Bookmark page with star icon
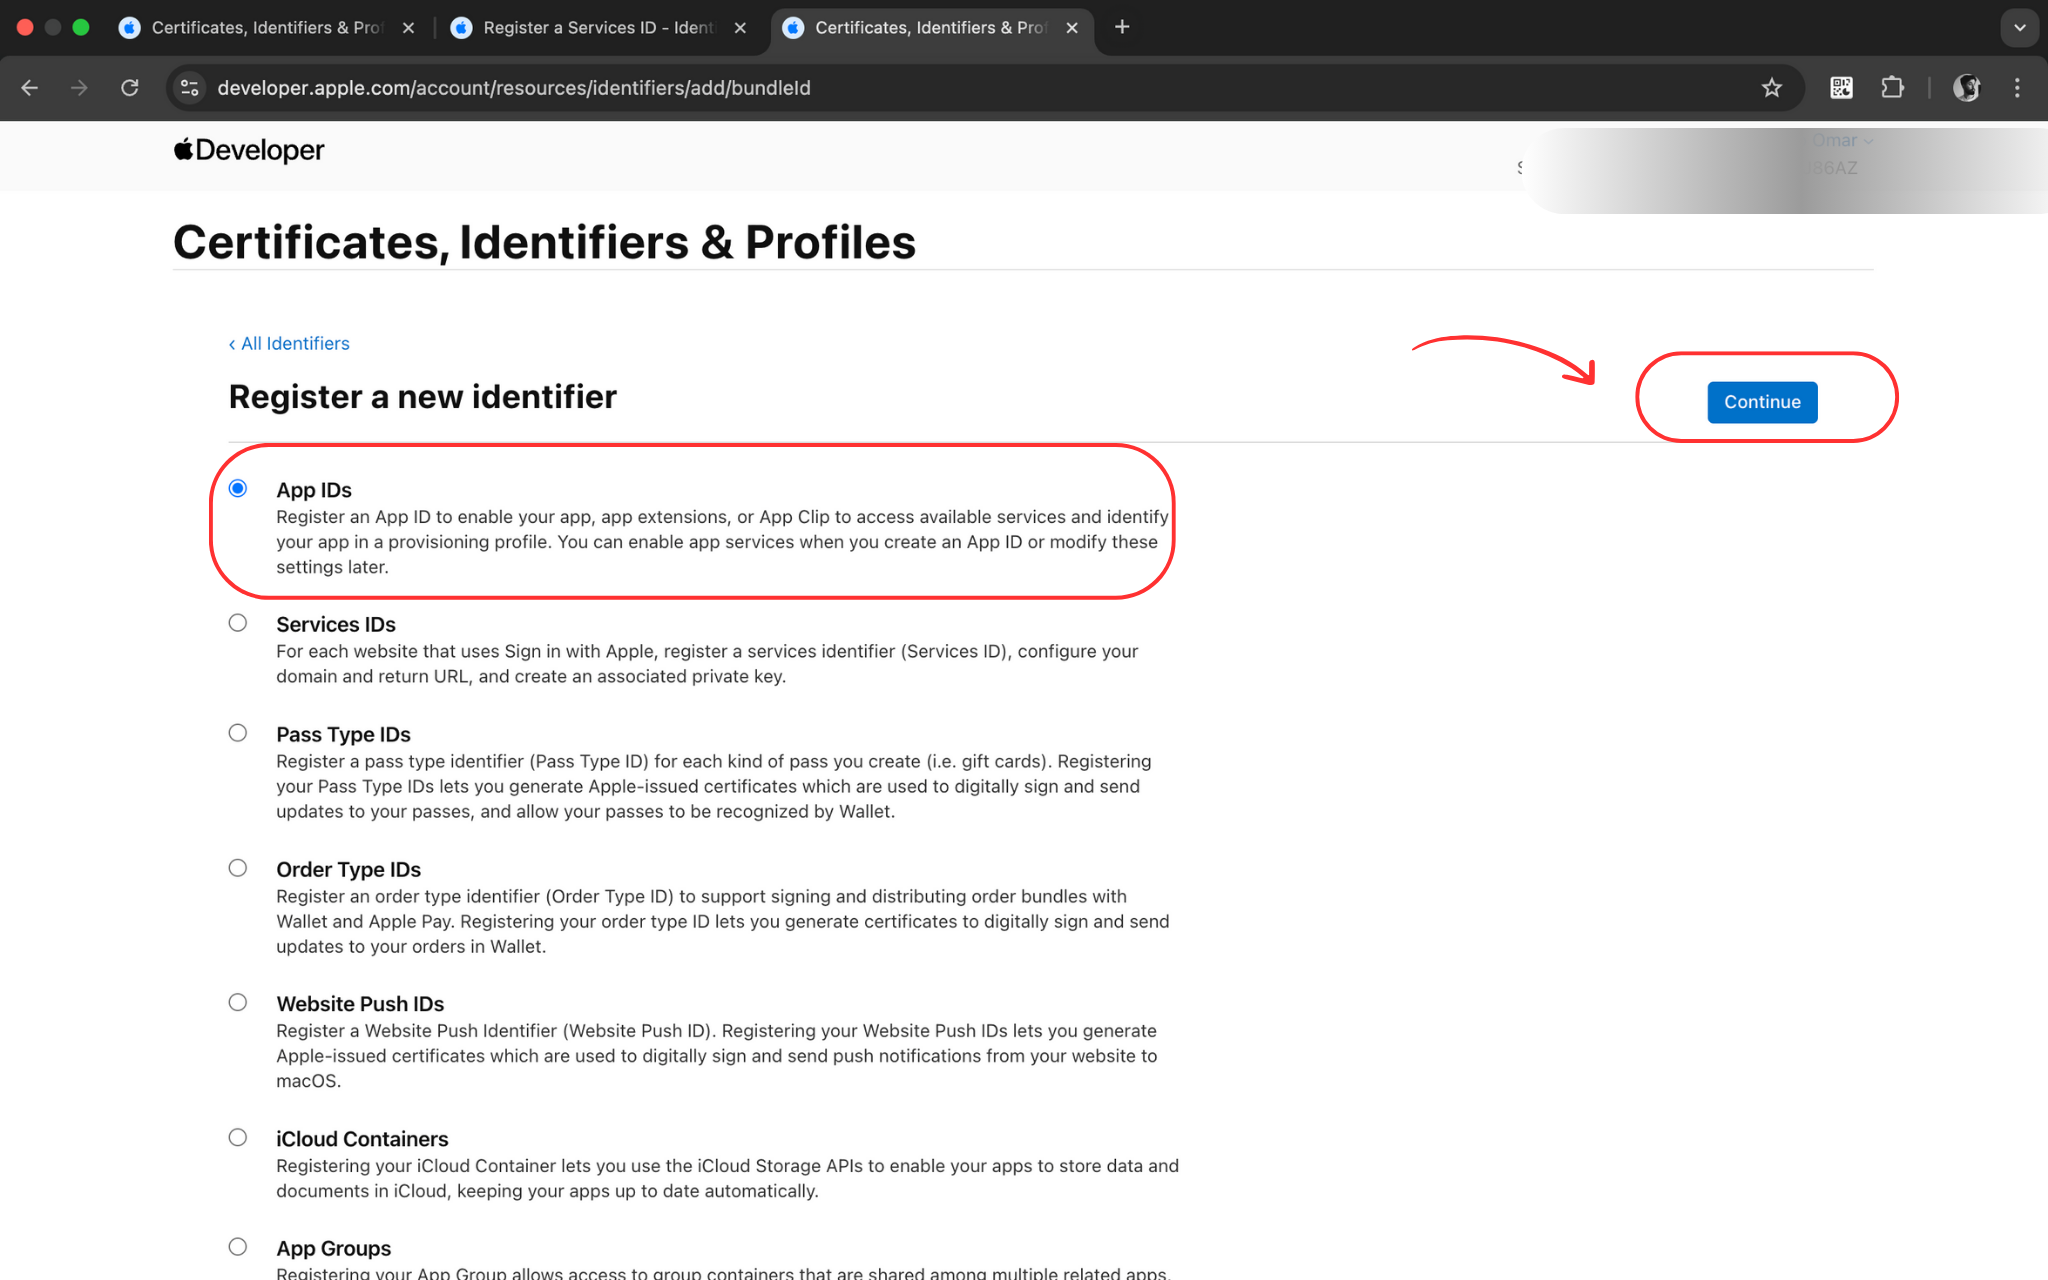This screenshot has height=1280, width=2048. (1771, 88)
